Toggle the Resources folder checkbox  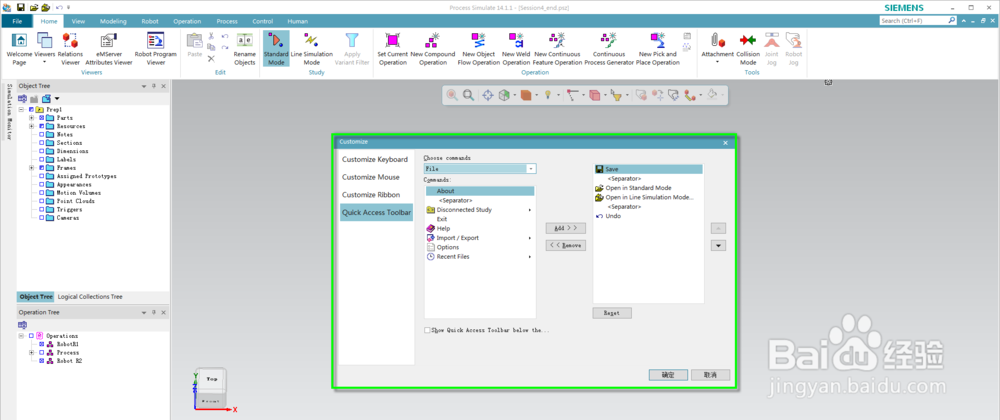pos(42,126)
